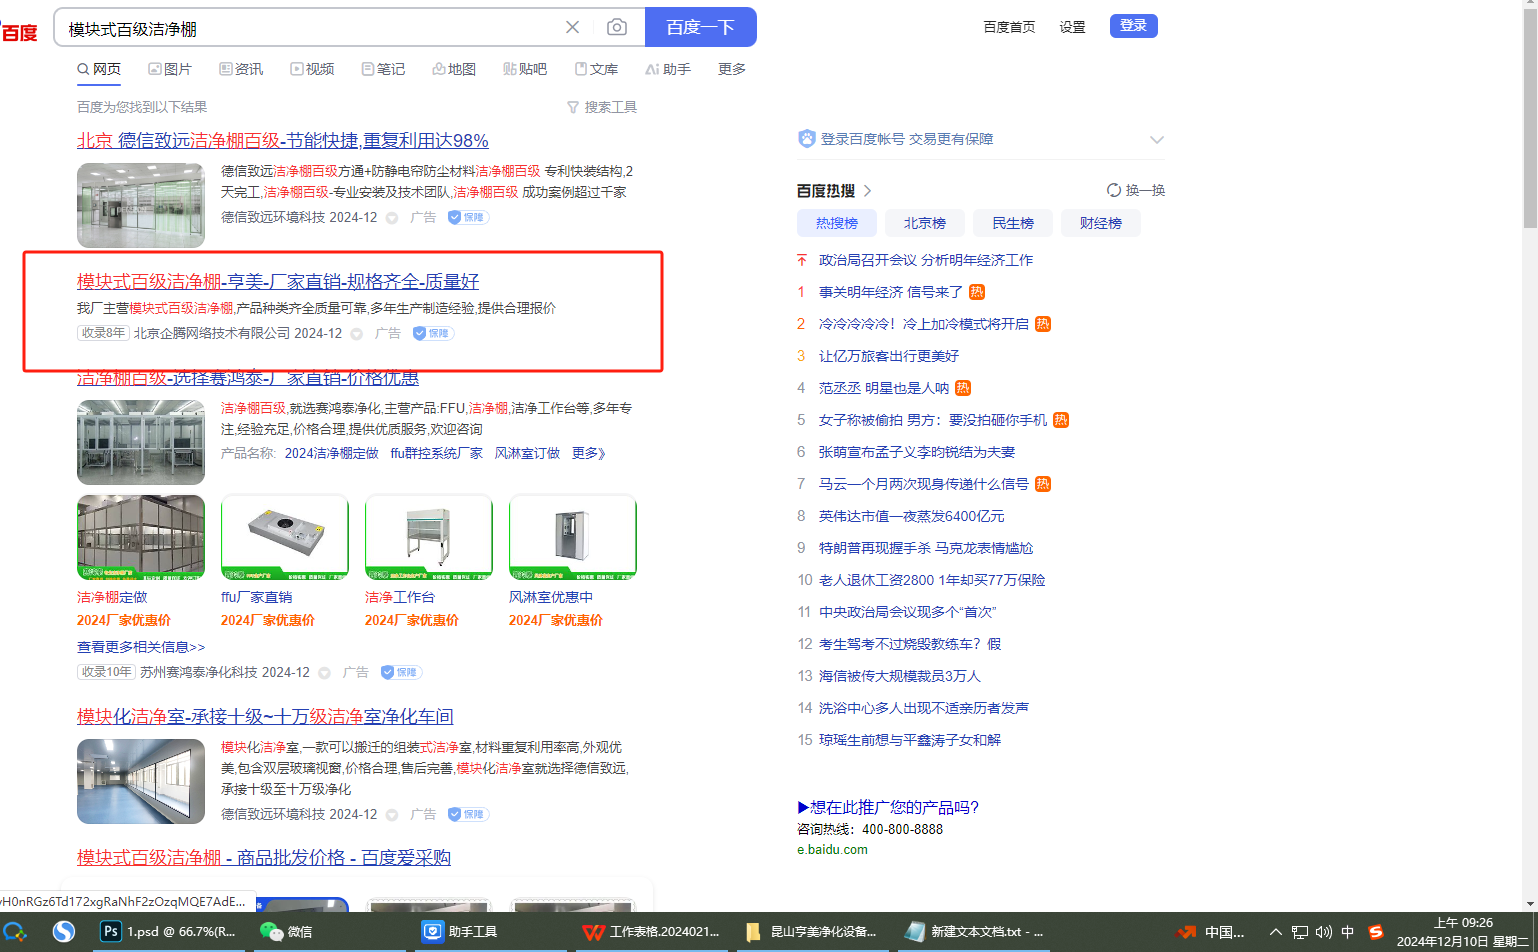Click the ffu厂家直销 product thumbnail
The height and width of the screenshot is (952, 1538).
tap(285, 537)
